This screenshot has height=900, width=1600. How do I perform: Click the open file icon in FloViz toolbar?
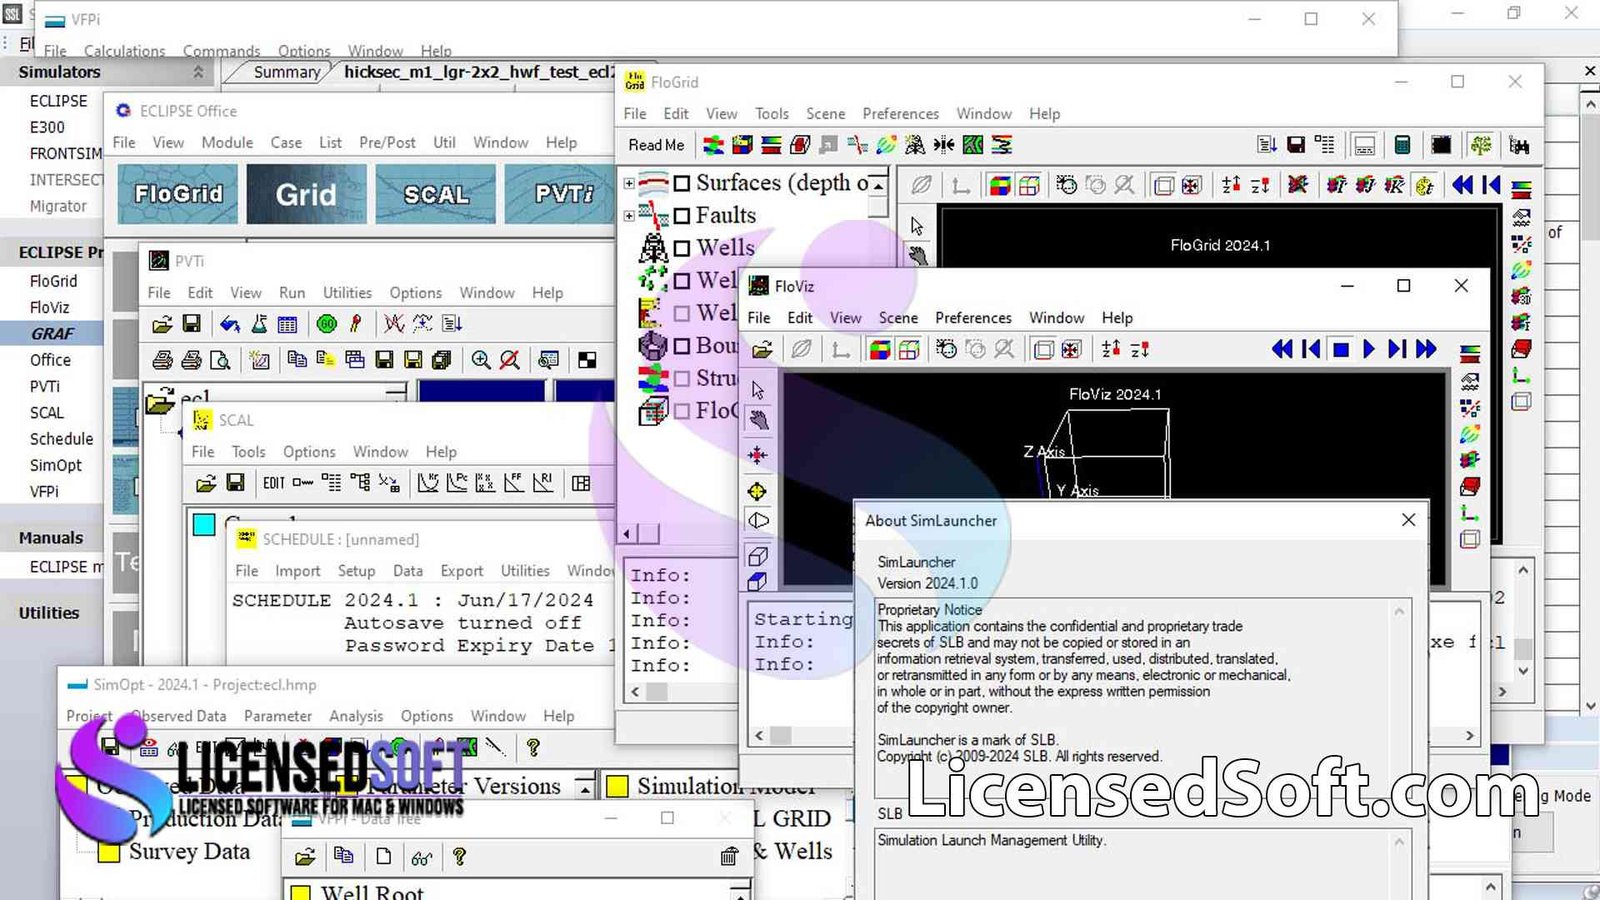pos(762,349)
